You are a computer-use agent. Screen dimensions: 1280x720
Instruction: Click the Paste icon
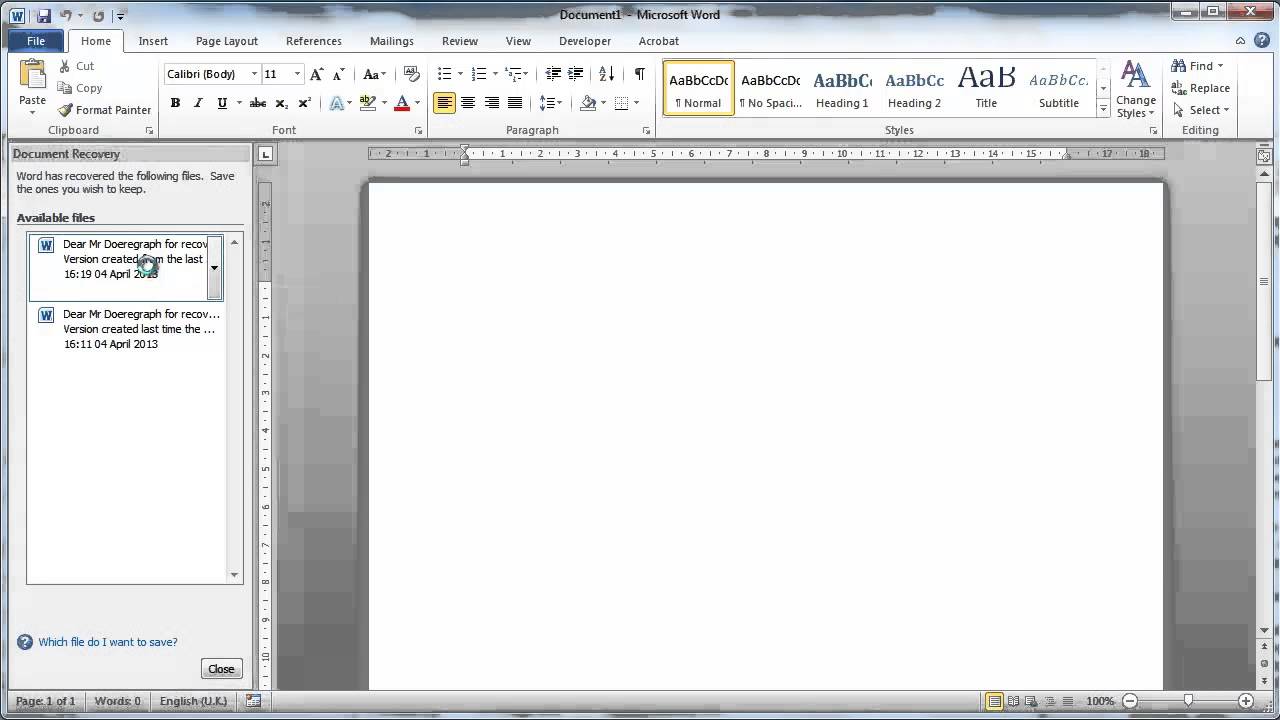click(32, 75)
